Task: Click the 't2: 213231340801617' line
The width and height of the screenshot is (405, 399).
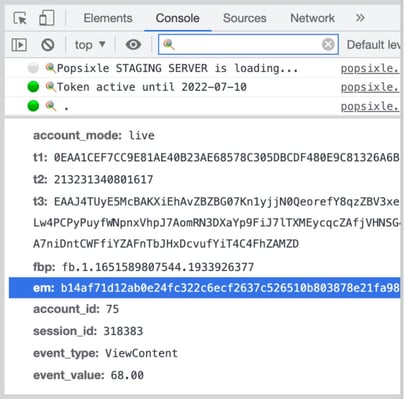Action: (x=93, y=180)
